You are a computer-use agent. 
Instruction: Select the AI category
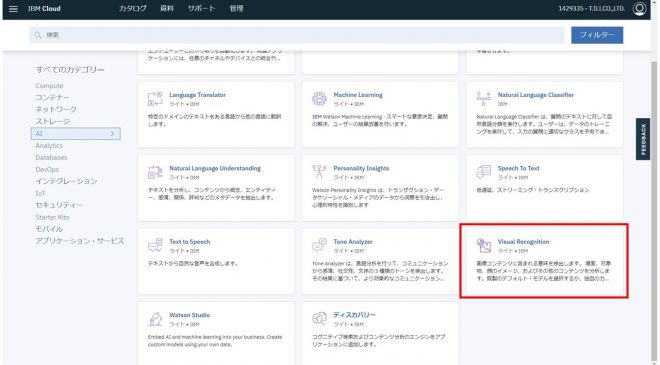[x=76, y=133]
